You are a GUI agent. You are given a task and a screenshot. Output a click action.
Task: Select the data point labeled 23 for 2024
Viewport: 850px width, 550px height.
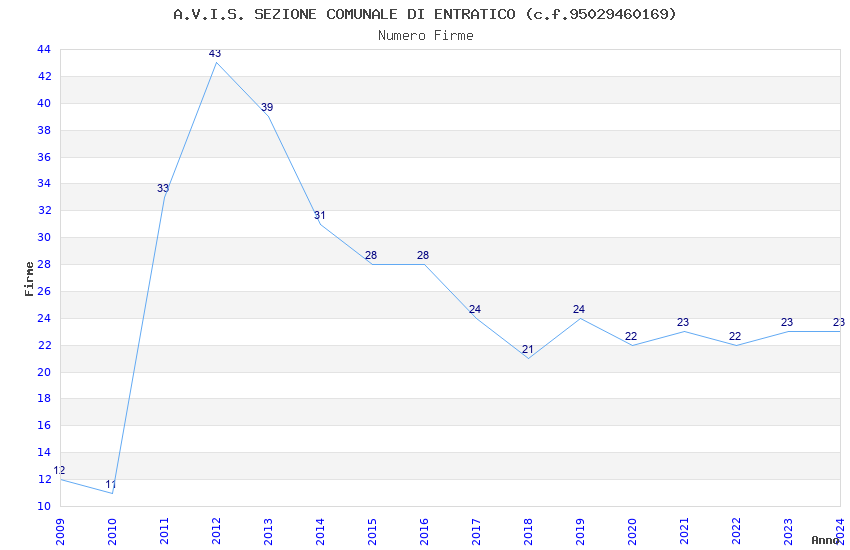pyautogui.click(x=839, y=322)
